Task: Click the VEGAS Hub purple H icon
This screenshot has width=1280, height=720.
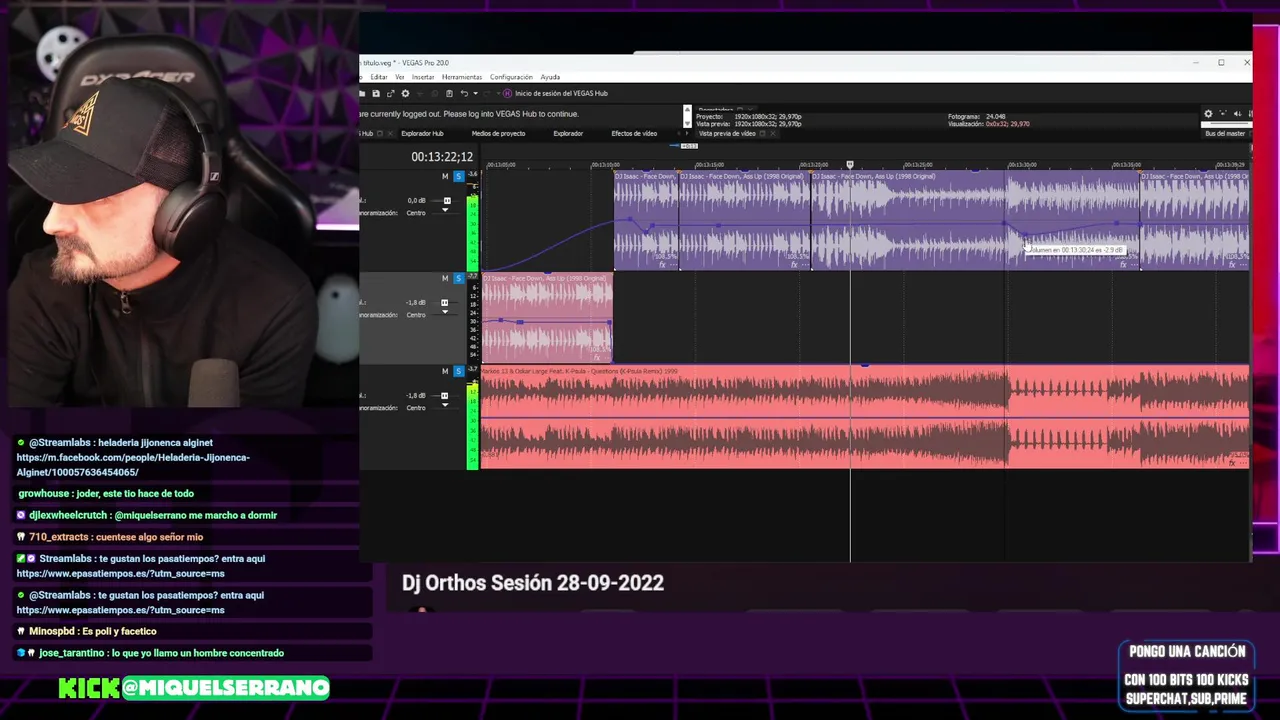Action: pyautogui.click(x=507, y=93)
